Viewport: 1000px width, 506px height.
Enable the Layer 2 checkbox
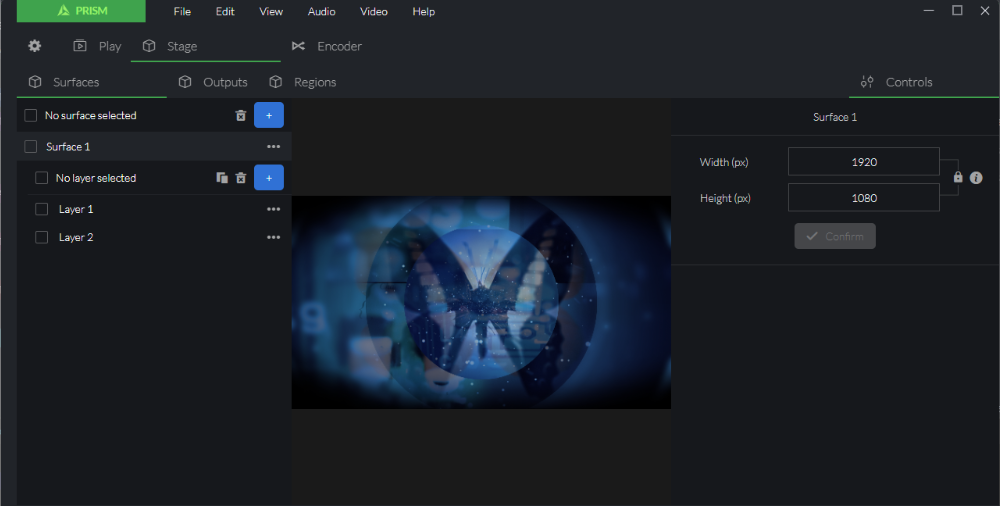(41, 237)
